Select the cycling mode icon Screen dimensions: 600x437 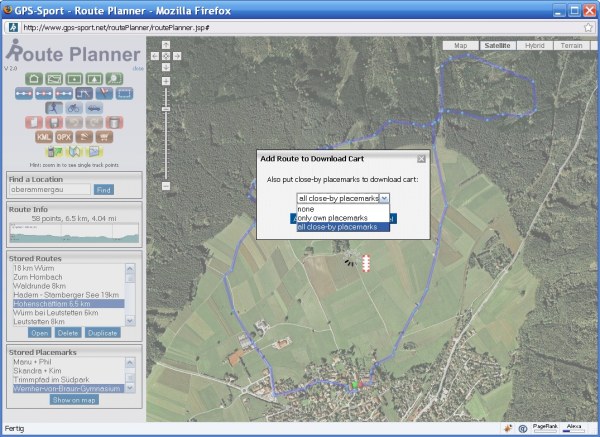coord(74,107)
